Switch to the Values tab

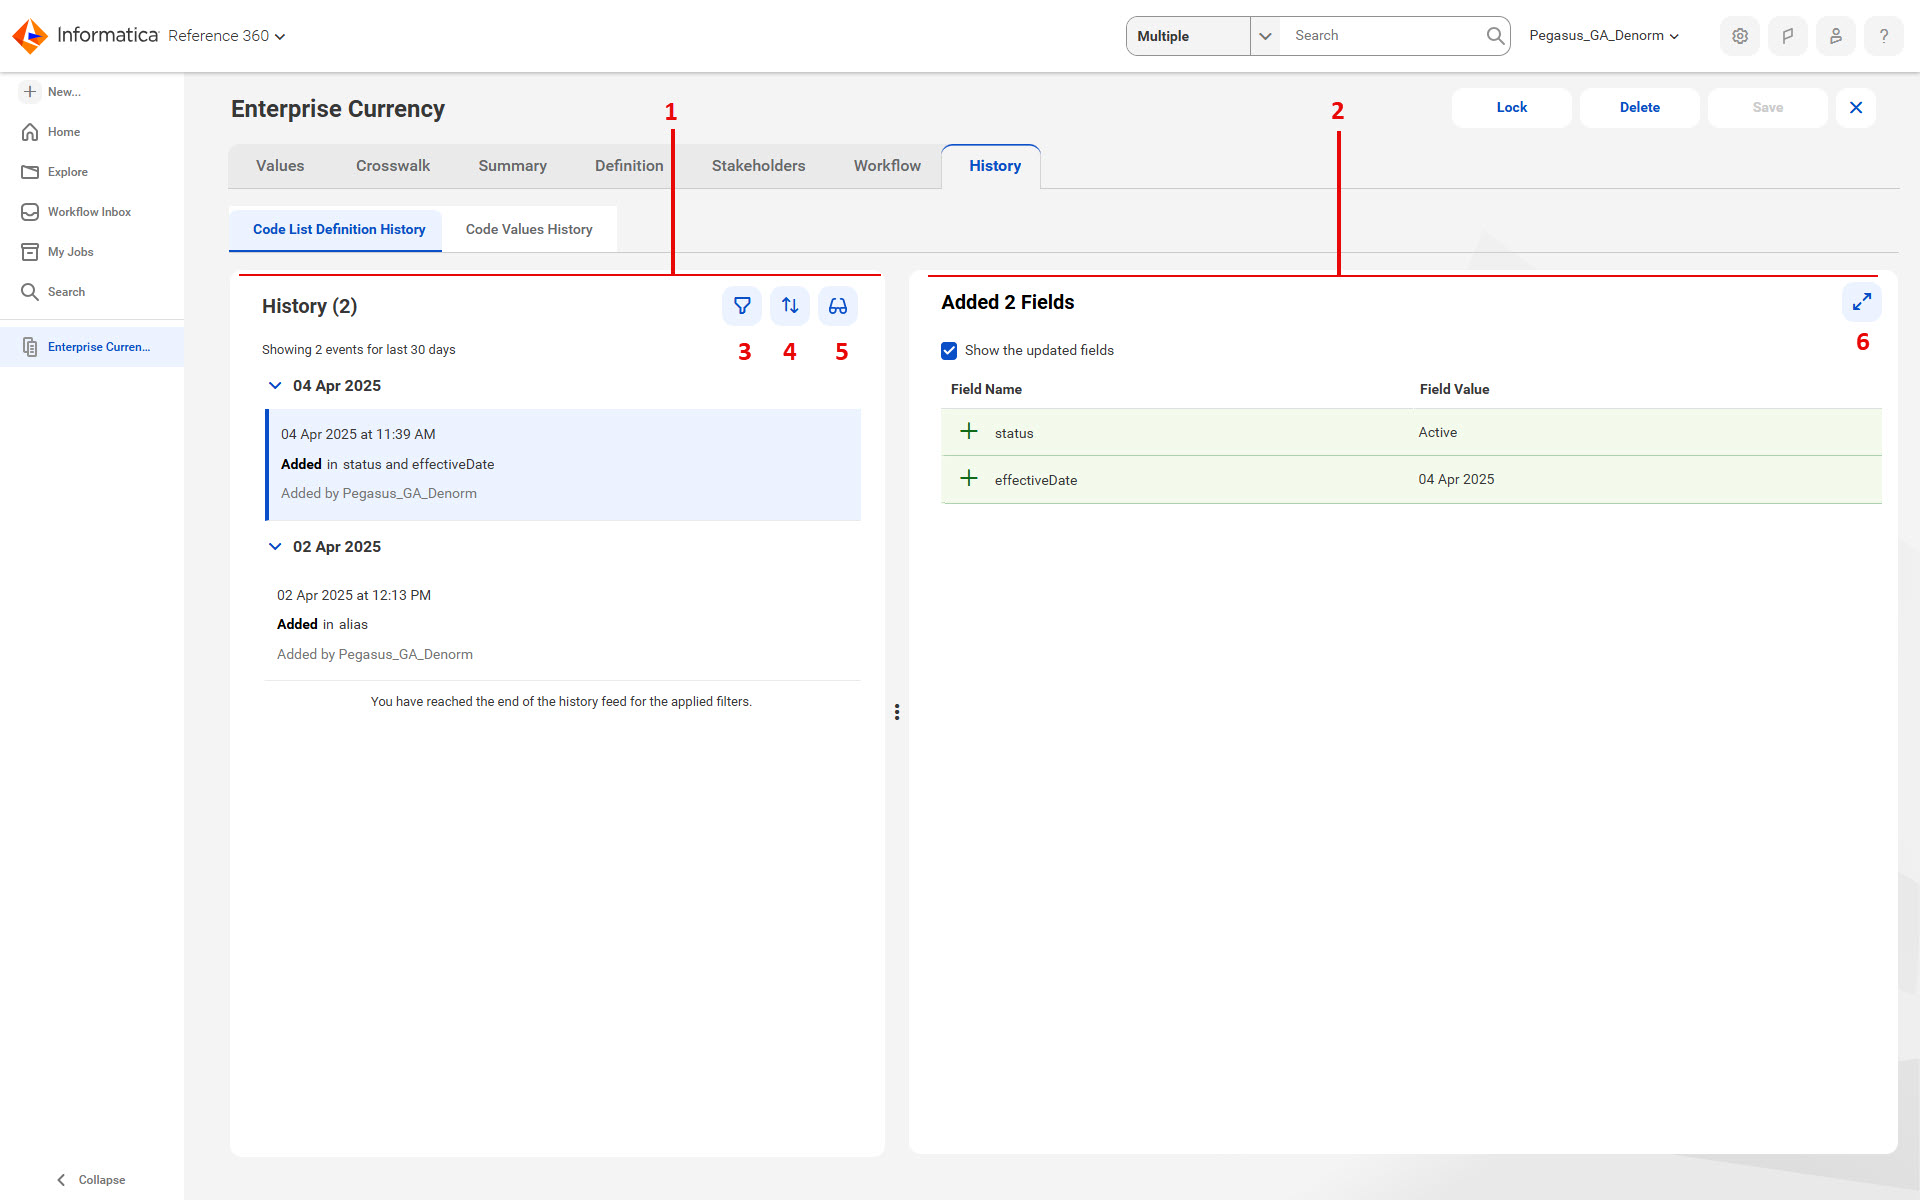280,166
